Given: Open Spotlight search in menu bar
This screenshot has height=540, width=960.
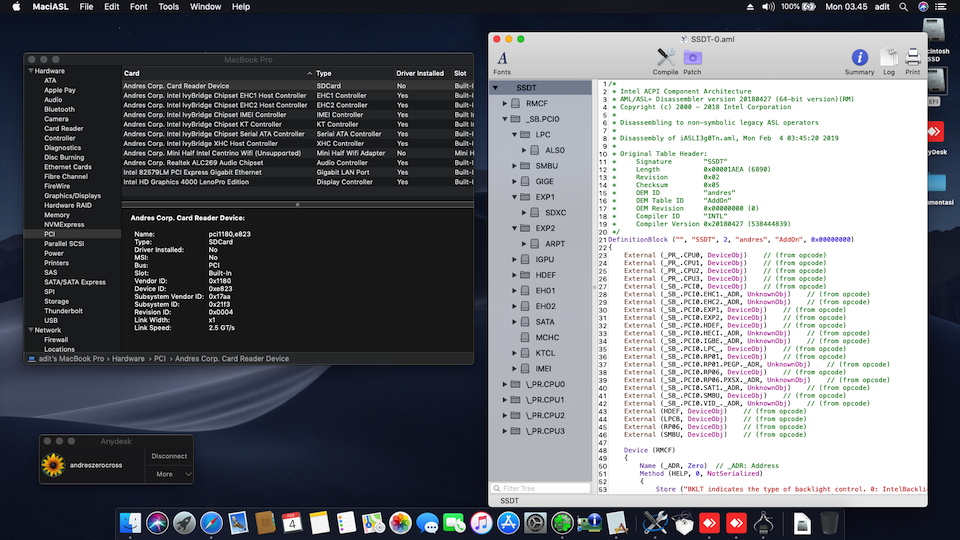Looking at the screenshot, I should pyautogui.click(x=903, y=7).
